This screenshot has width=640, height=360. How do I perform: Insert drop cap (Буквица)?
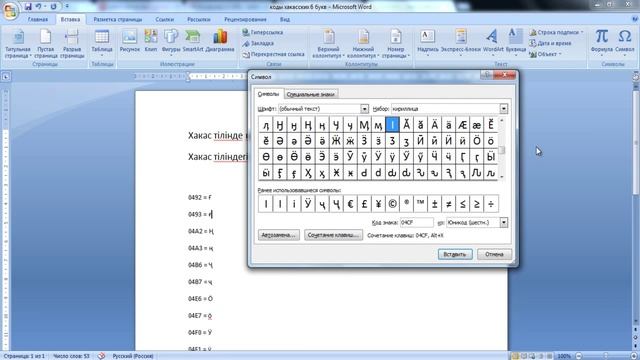click(x=516, y=42)
